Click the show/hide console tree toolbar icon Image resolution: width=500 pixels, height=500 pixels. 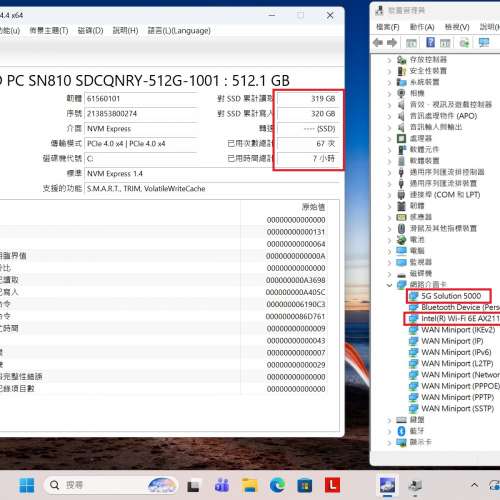[x=411, y=43]
